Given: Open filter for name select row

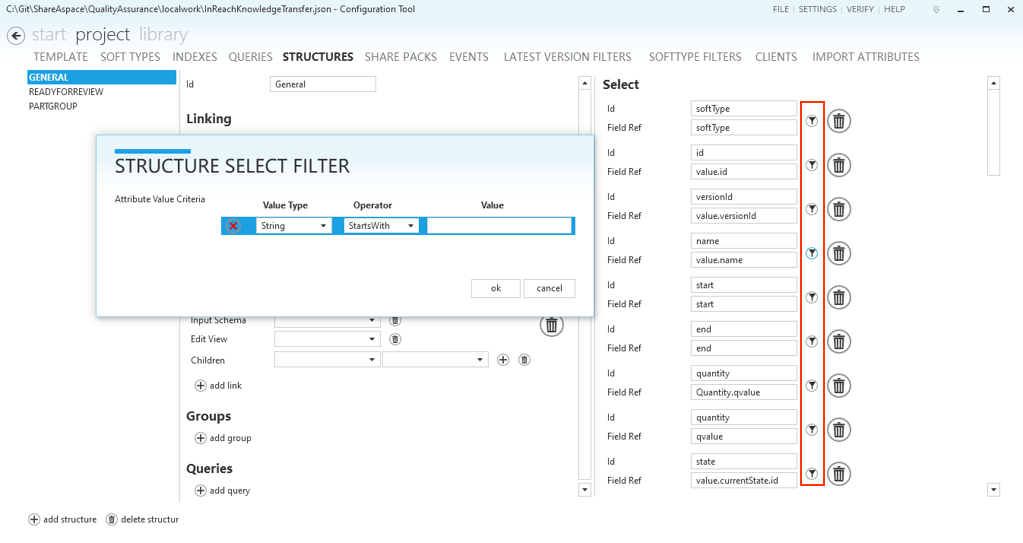Looking at the screenshot, I should (x=812, y=253).
